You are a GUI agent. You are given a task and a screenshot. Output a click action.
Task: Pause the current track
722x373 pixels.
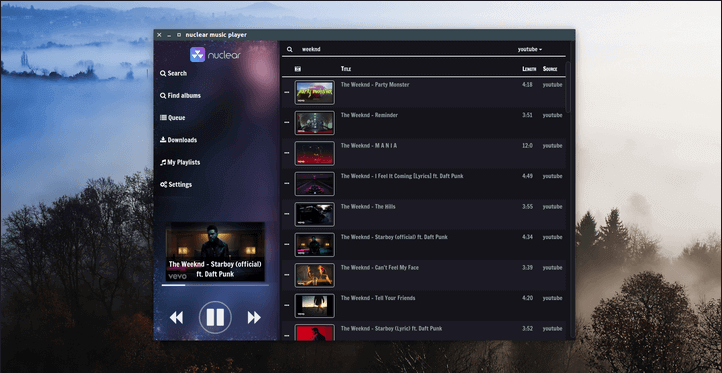pyautogui.click(x=215, y=317)
